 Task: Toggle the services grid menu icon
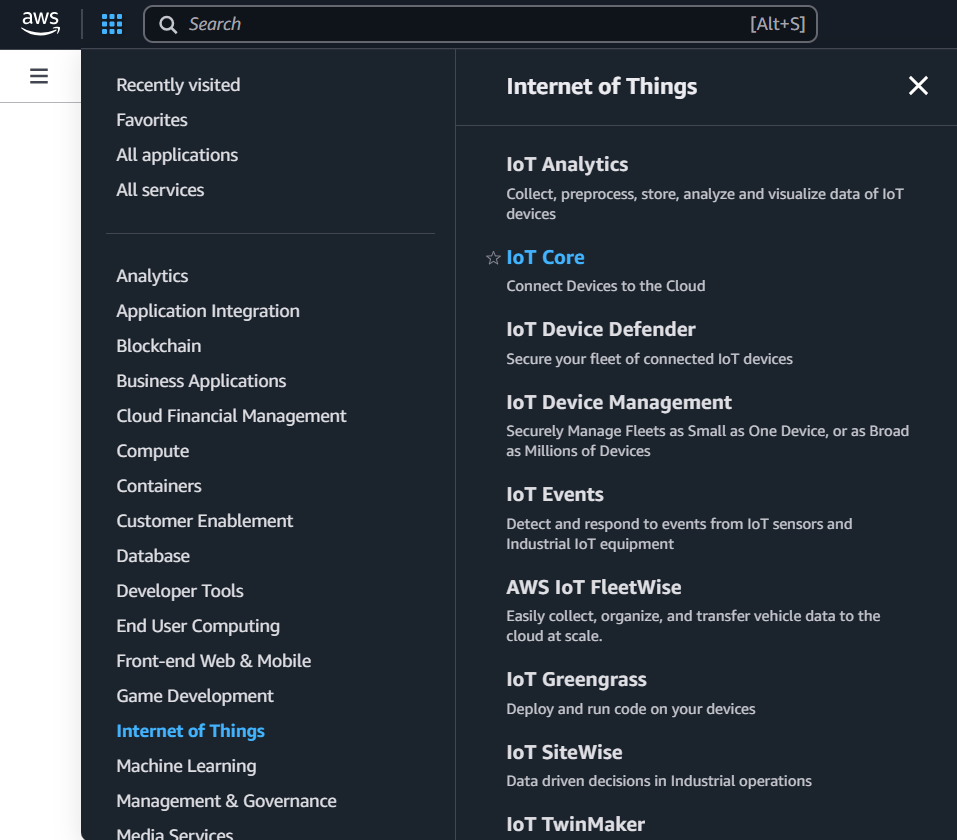click(x=112, y=24)
